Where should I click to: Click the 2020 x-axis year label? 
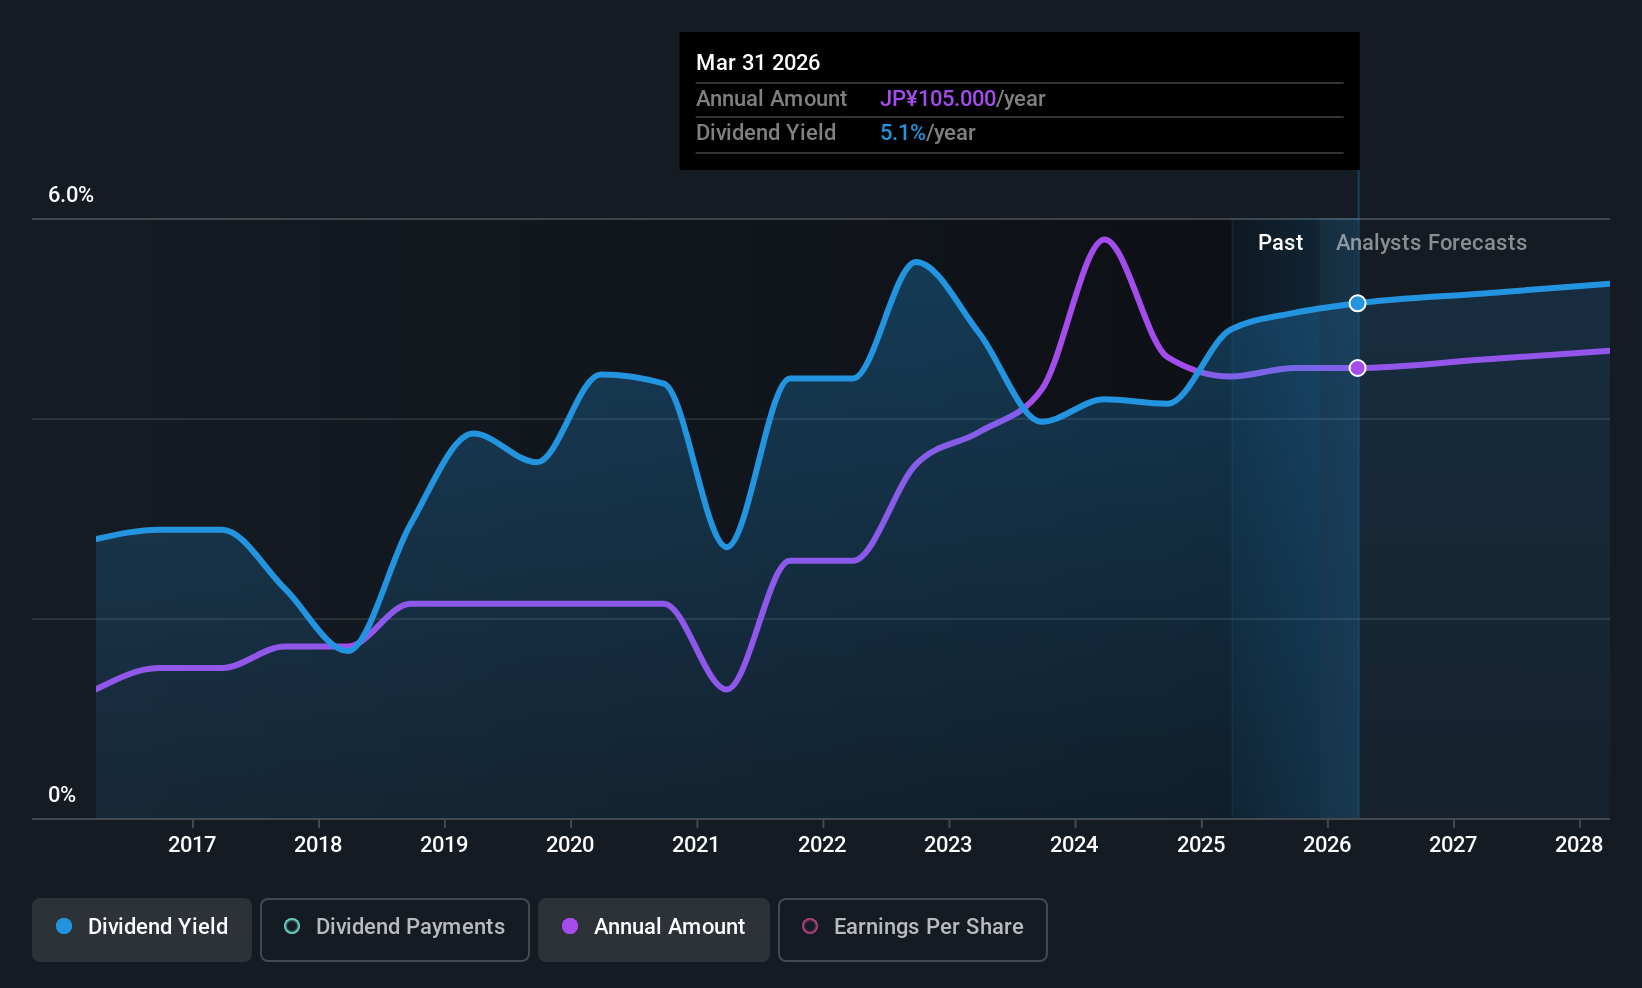(x=570, y=845)
